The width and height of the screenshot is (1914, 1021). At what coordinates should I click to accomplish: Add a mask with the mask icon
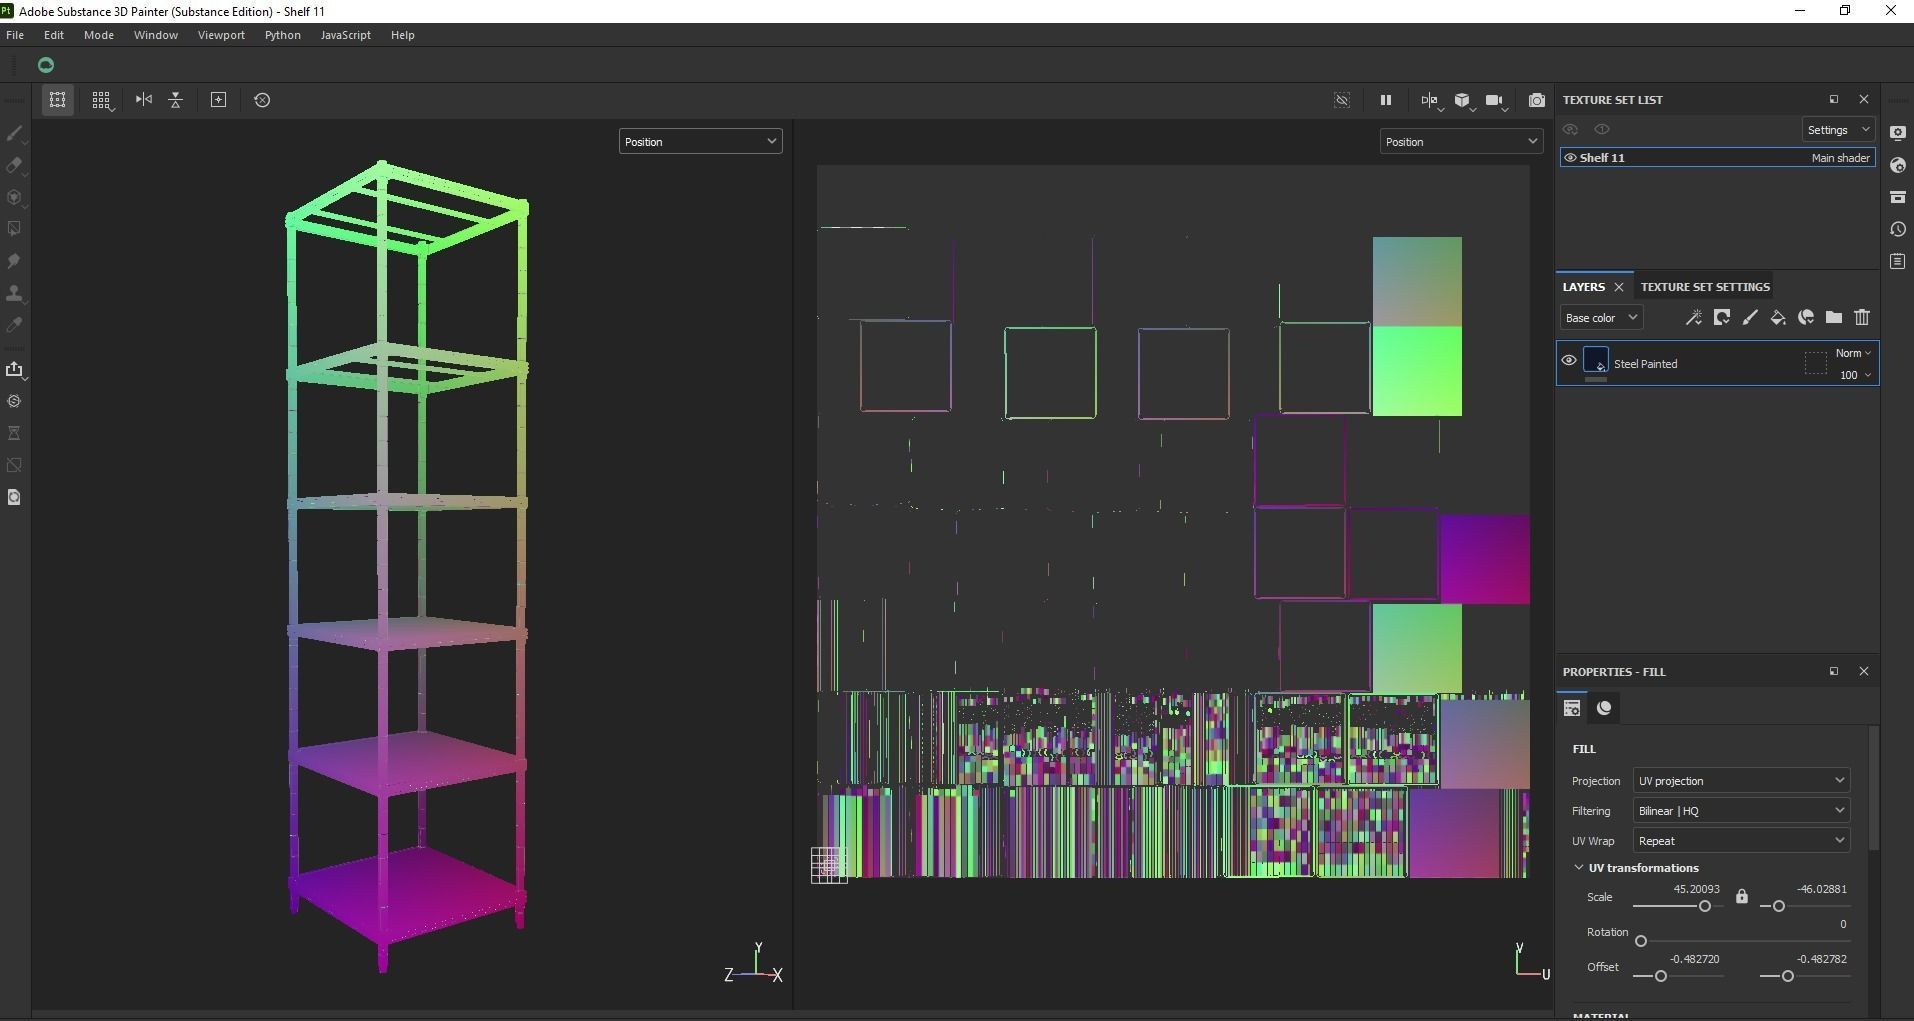tap(1722, 318)
